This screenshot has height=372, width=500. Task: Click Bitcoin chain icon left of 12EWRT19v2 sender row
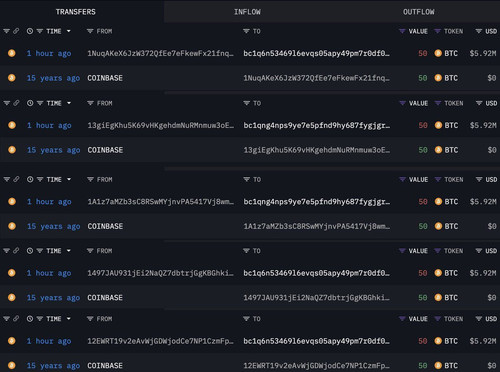[12, 341]
